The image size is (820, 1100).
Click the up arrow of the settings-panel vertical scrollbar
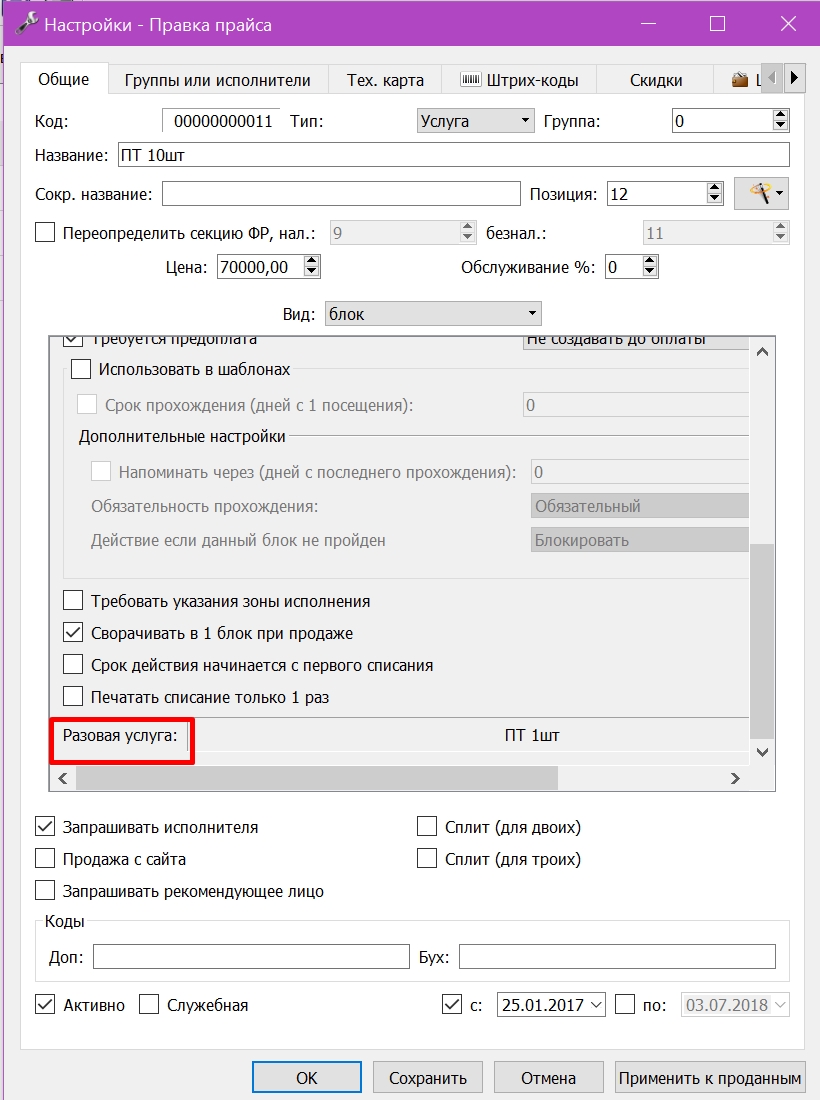[762, 352]
